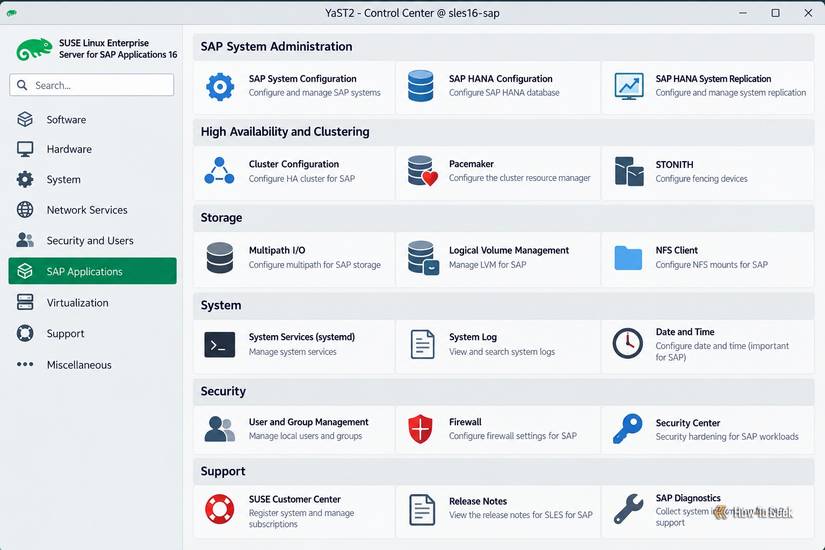Viewport: 825px width, 550px height.
Task: Select the SAP Applications category
Action: [x=93, y=271]
